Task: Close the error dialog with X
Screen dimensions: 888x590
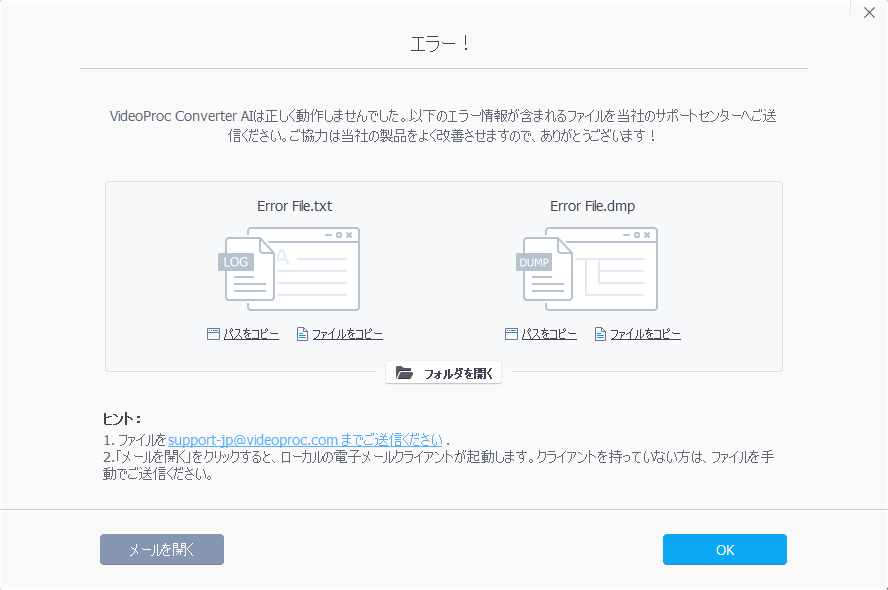Action: [x=868, y=13]
